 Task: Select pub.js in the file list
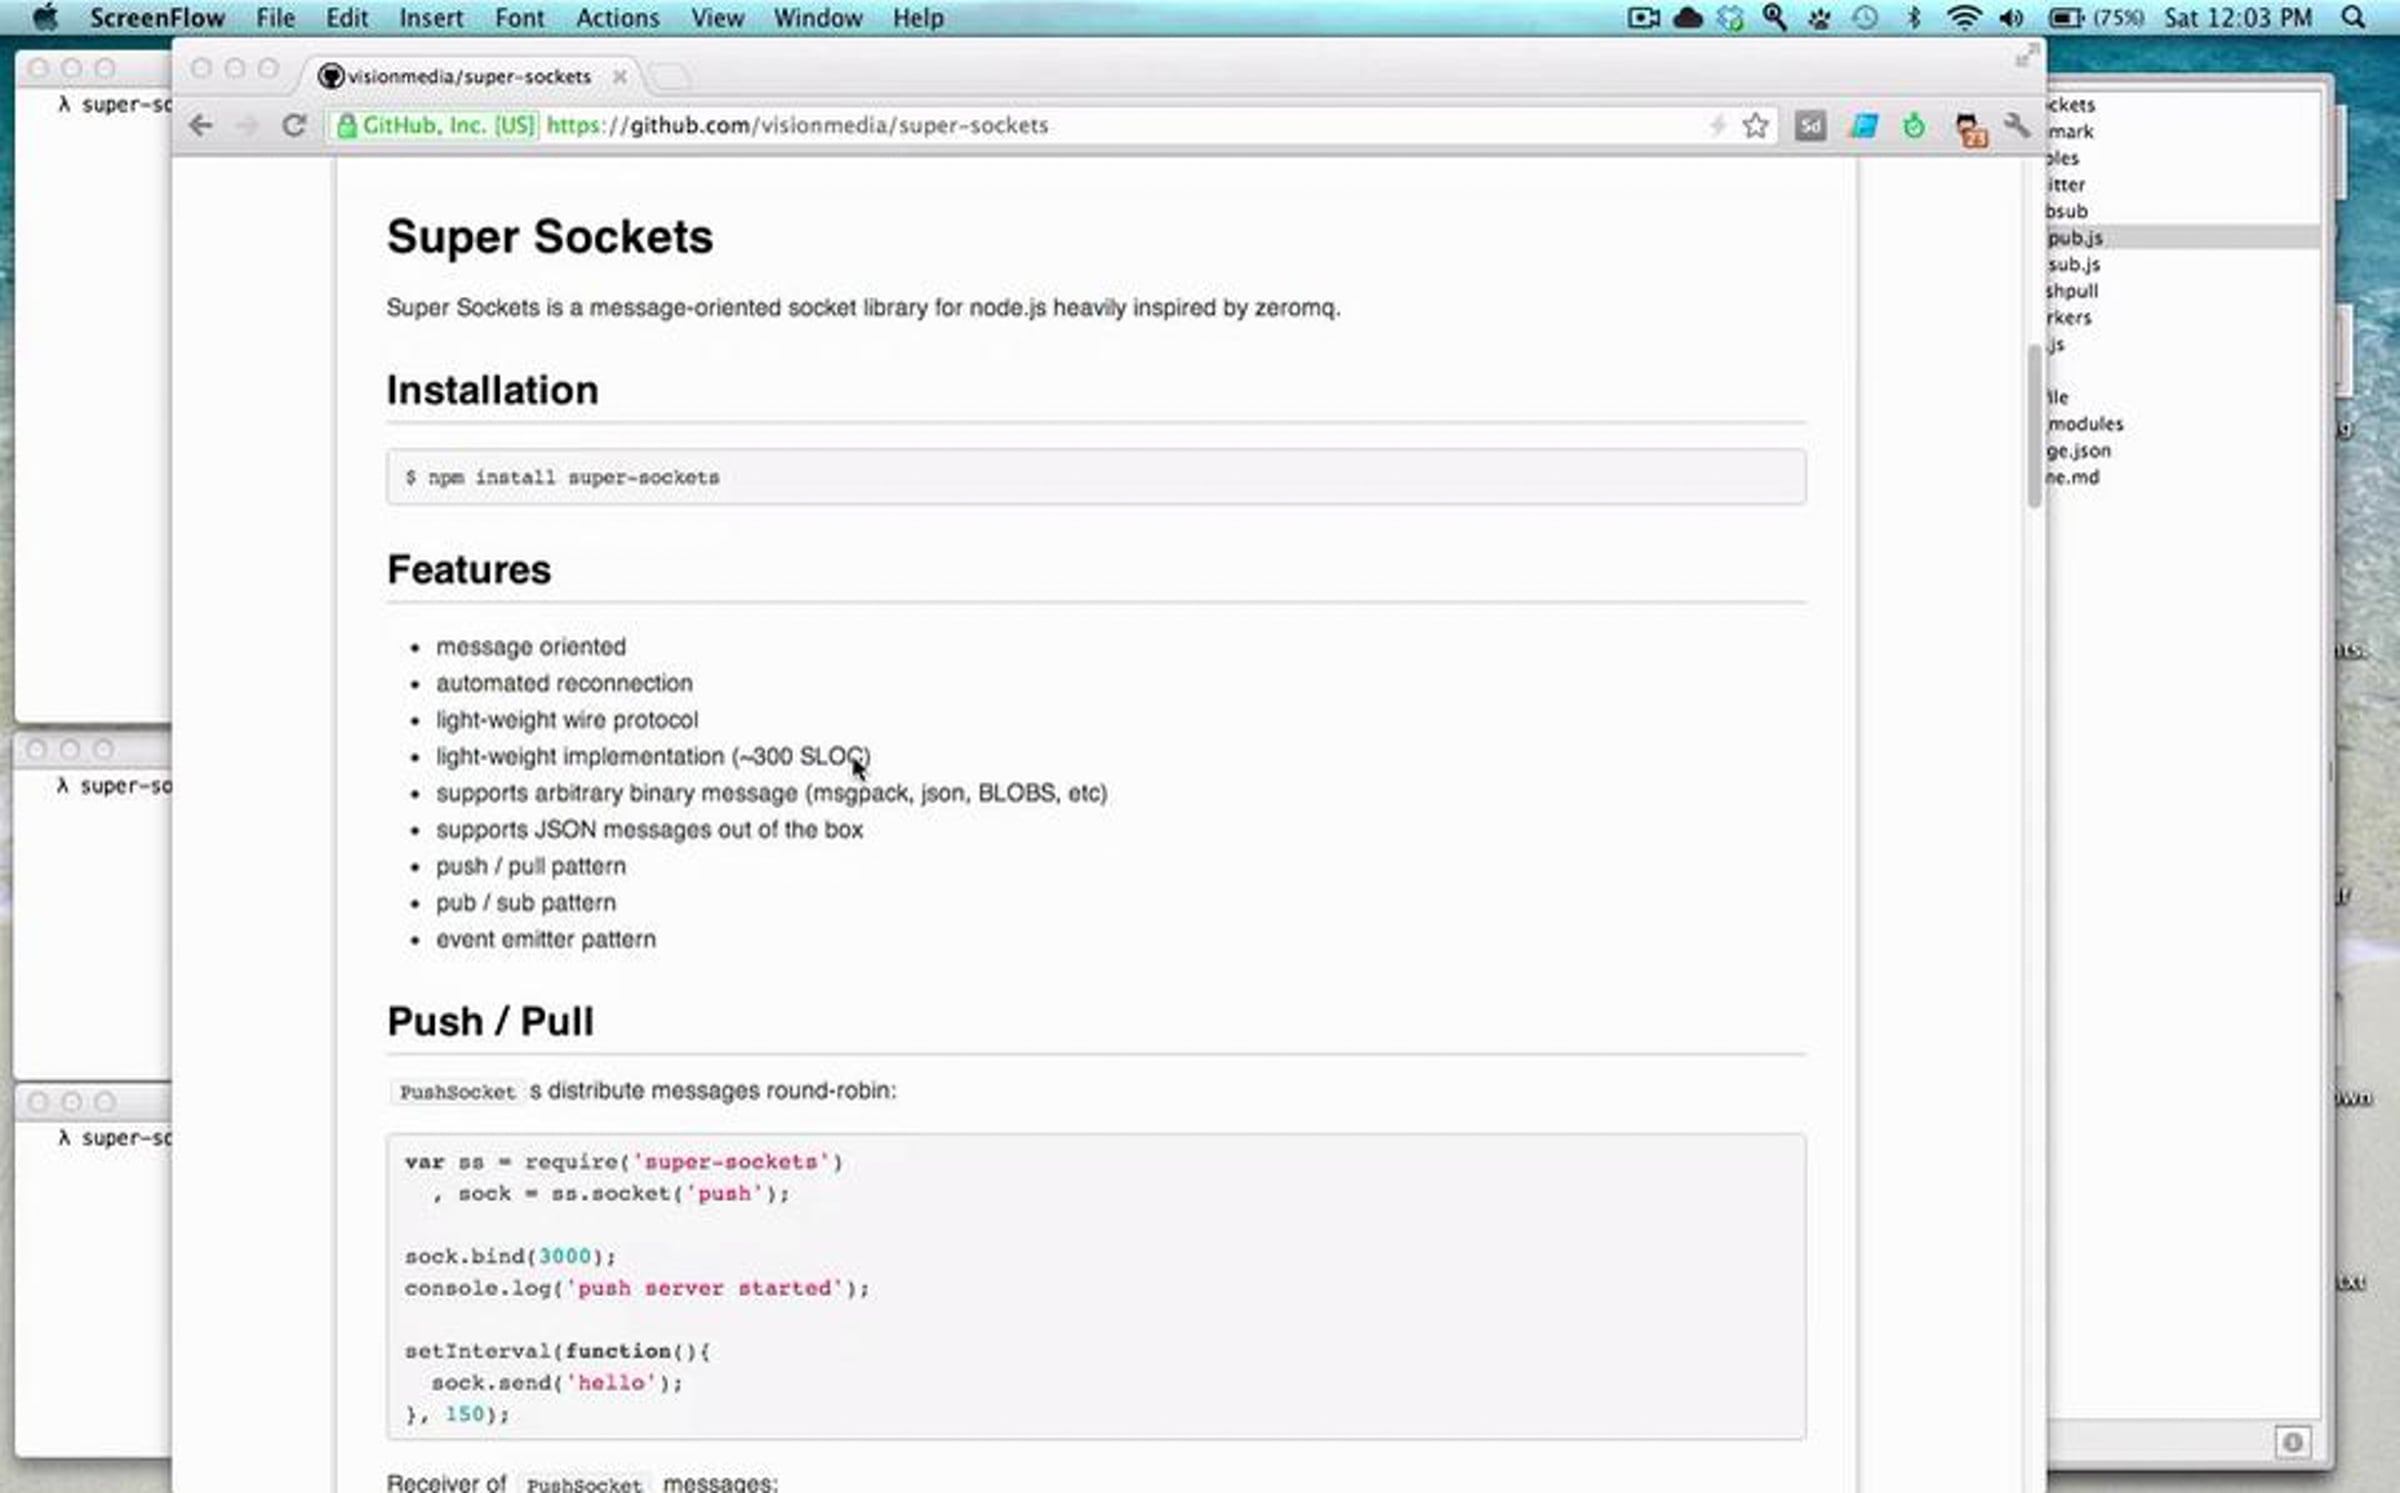(2076, 238)
